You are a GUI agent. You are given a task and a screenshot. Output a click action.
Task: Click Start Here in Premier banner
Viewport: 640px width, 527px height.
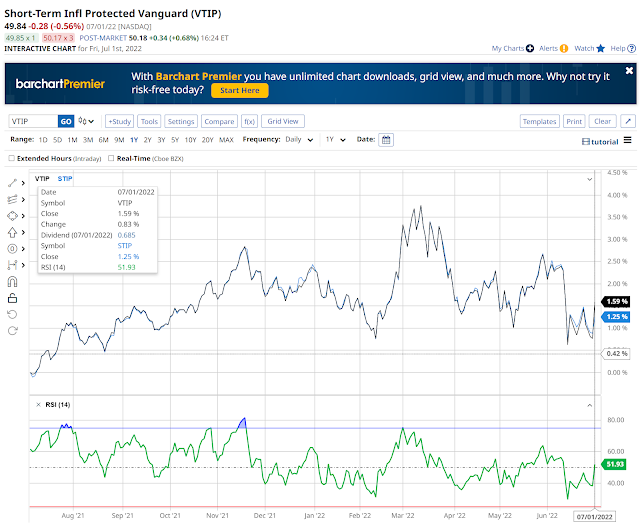coord(240,90)
